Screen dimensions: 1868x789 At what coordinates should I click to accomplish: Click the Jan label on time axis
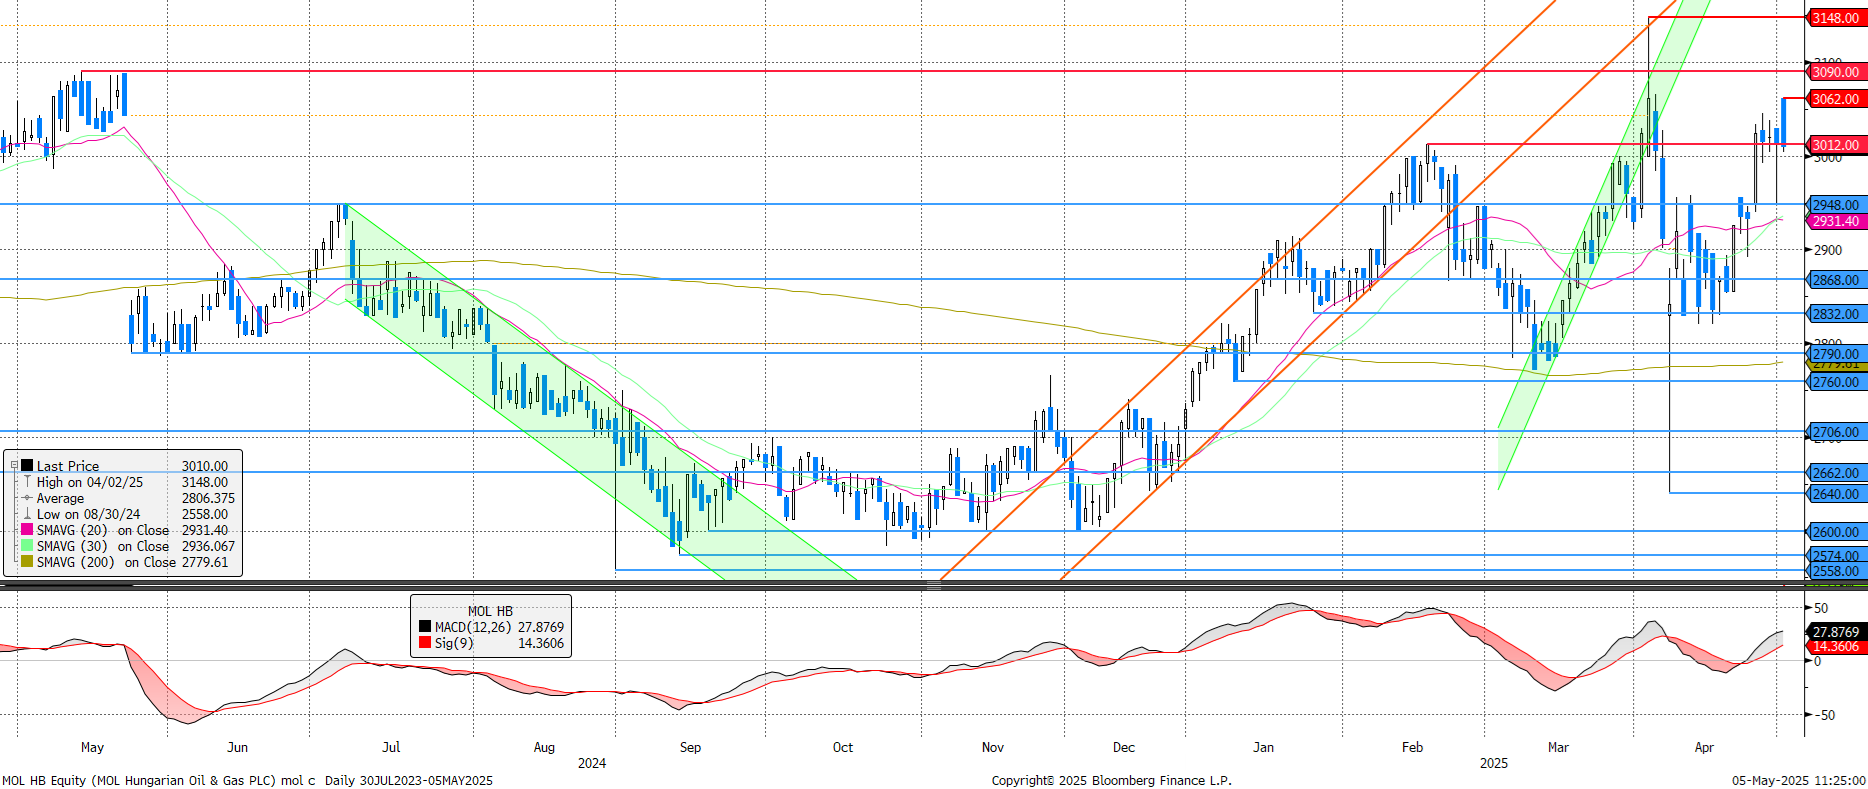[1264, 747]
